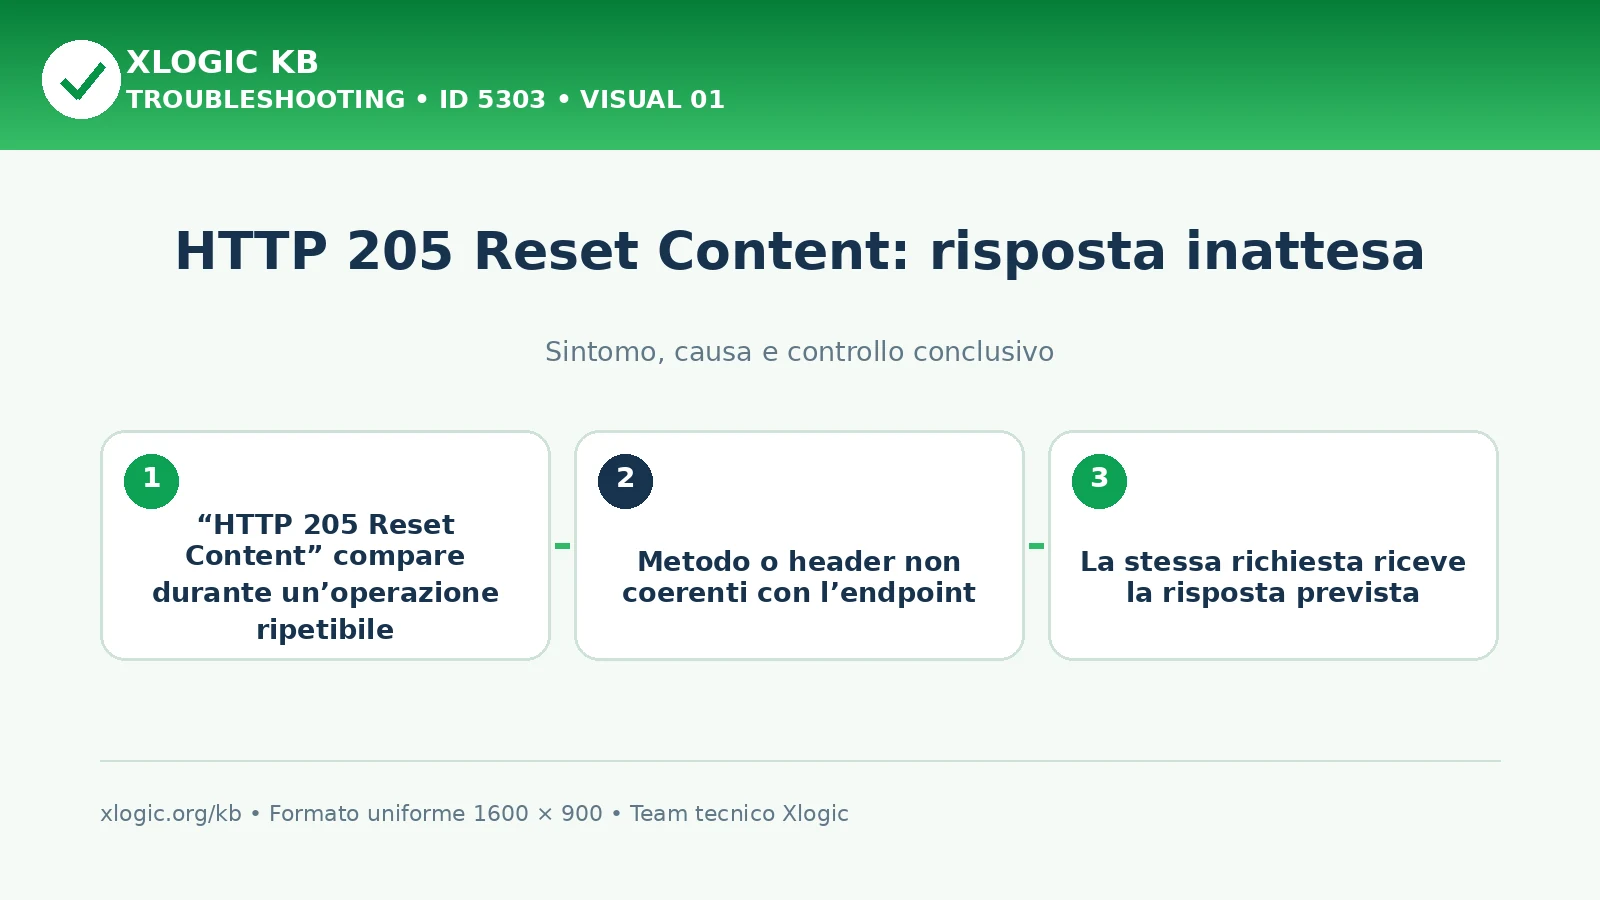The image size is (1600, 900).
Task: Click the HTTP 205 Reset Content main heading
Action: coord(800,252)
